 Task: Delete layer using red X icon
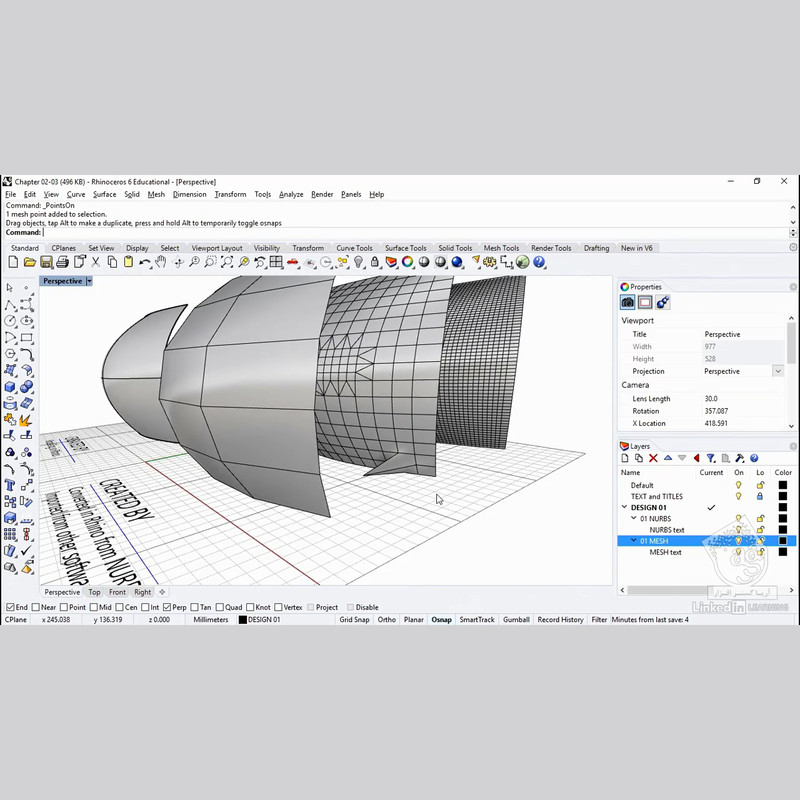click(654, 458)
